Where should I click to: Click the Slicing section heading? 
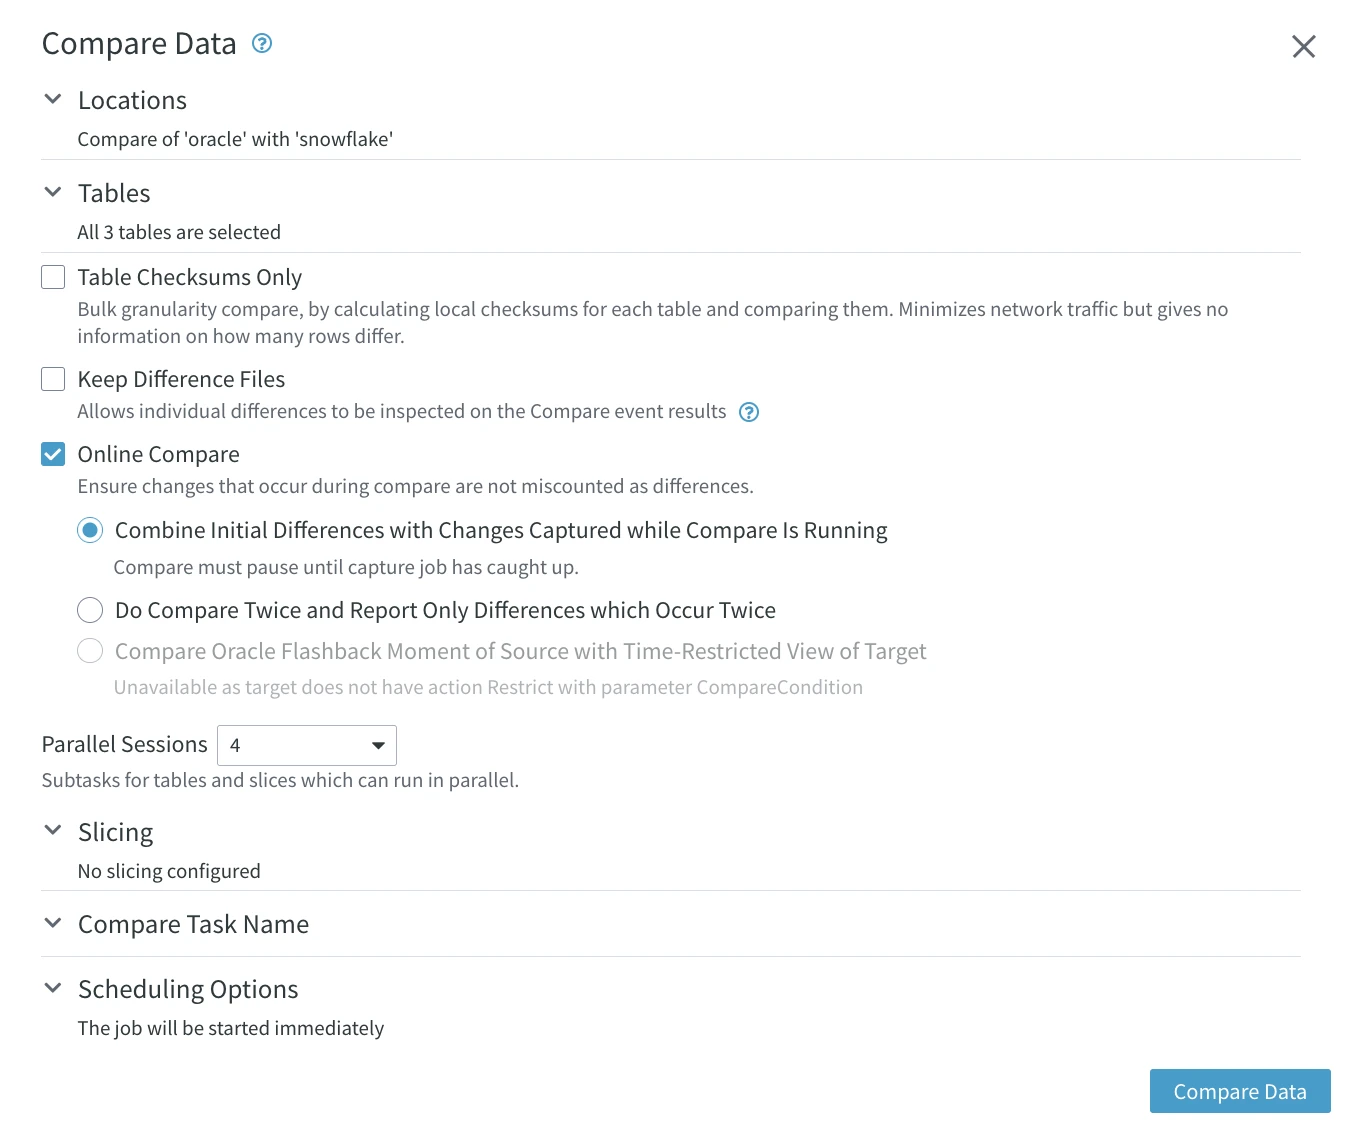point(116,833)
